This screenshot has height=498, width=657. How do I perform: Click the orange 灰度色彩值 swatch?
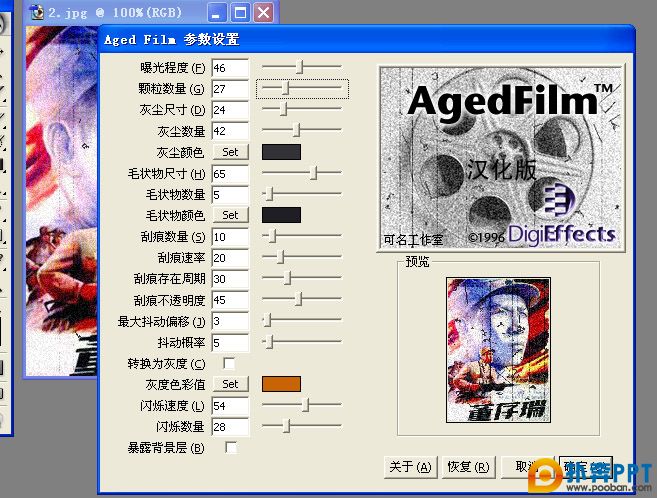tap(281, 384)
